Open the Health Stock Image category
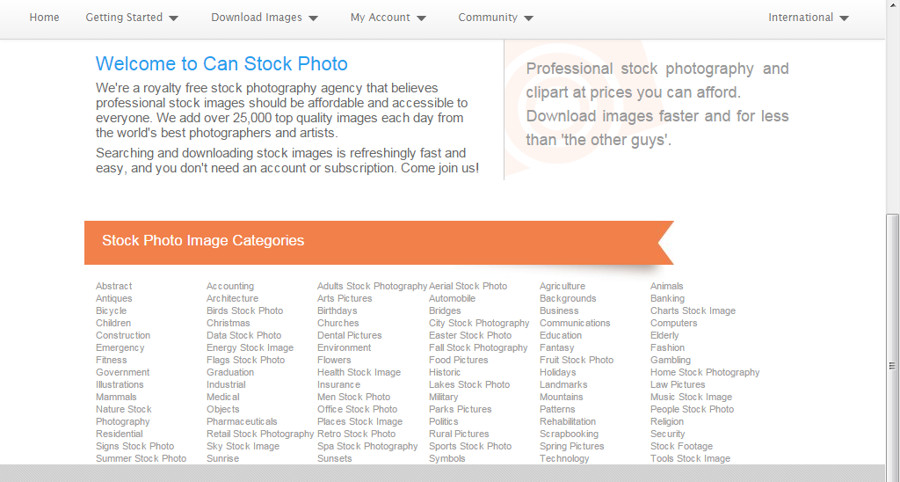The image size is (900, 482). (x=359, y=372)
